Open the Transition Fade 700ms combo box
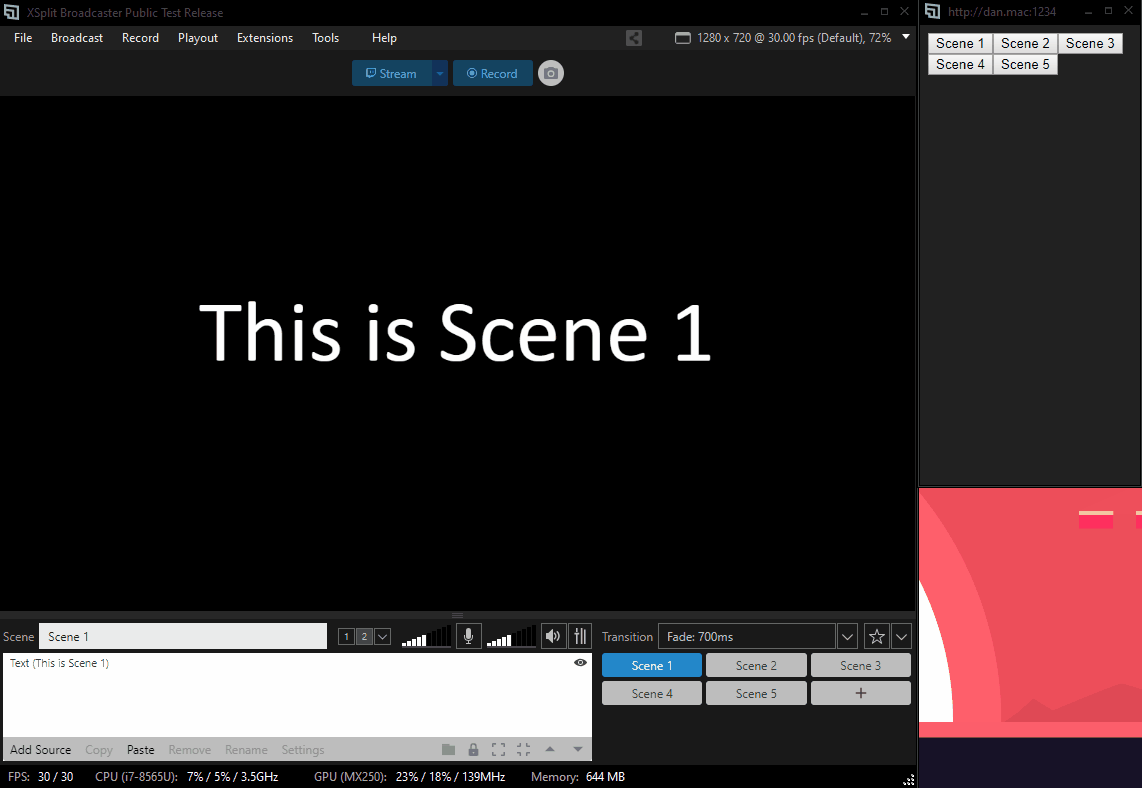The image size is (1142, 788). pyautogui.click(x=747, y=637)
